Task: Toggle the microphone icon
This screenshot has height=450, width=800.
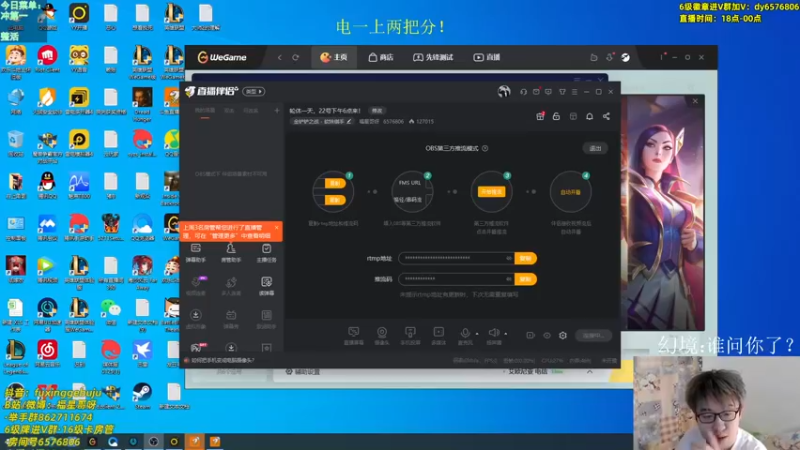Action: (x=465, y=333)
